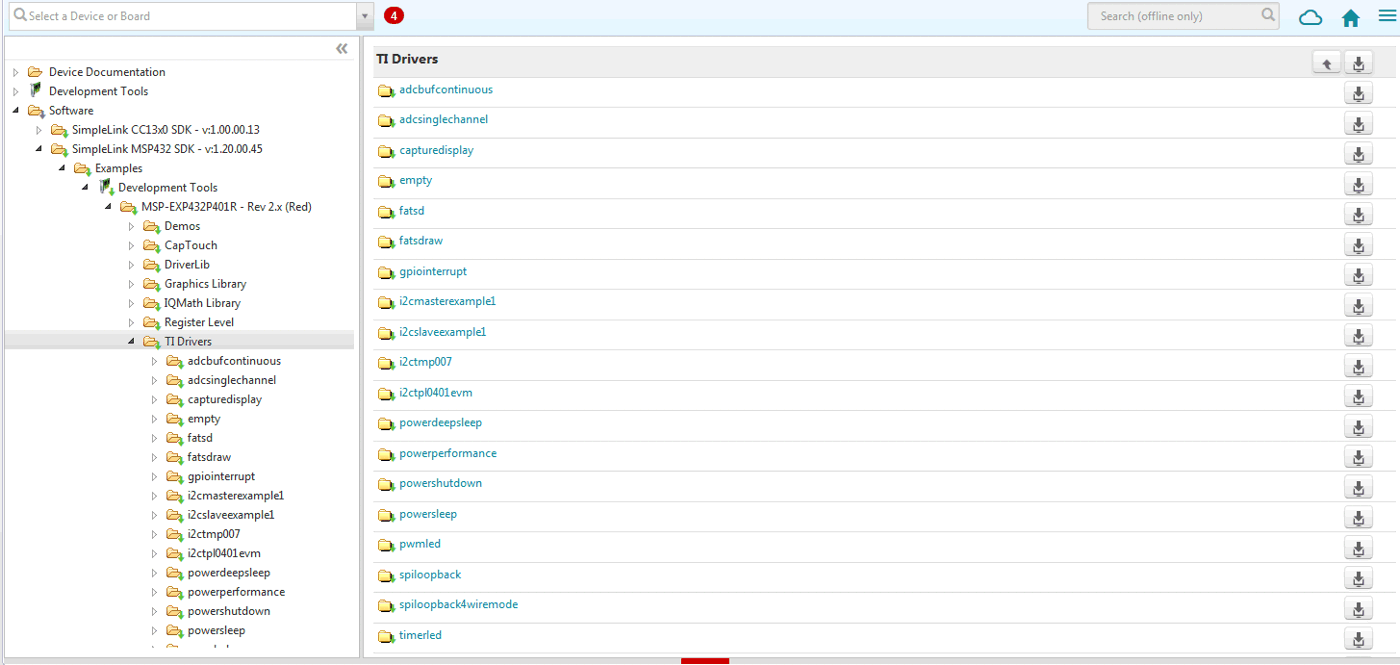Click the up-arrow icon in the TI Drivers header

click(x=1326, y=61)
